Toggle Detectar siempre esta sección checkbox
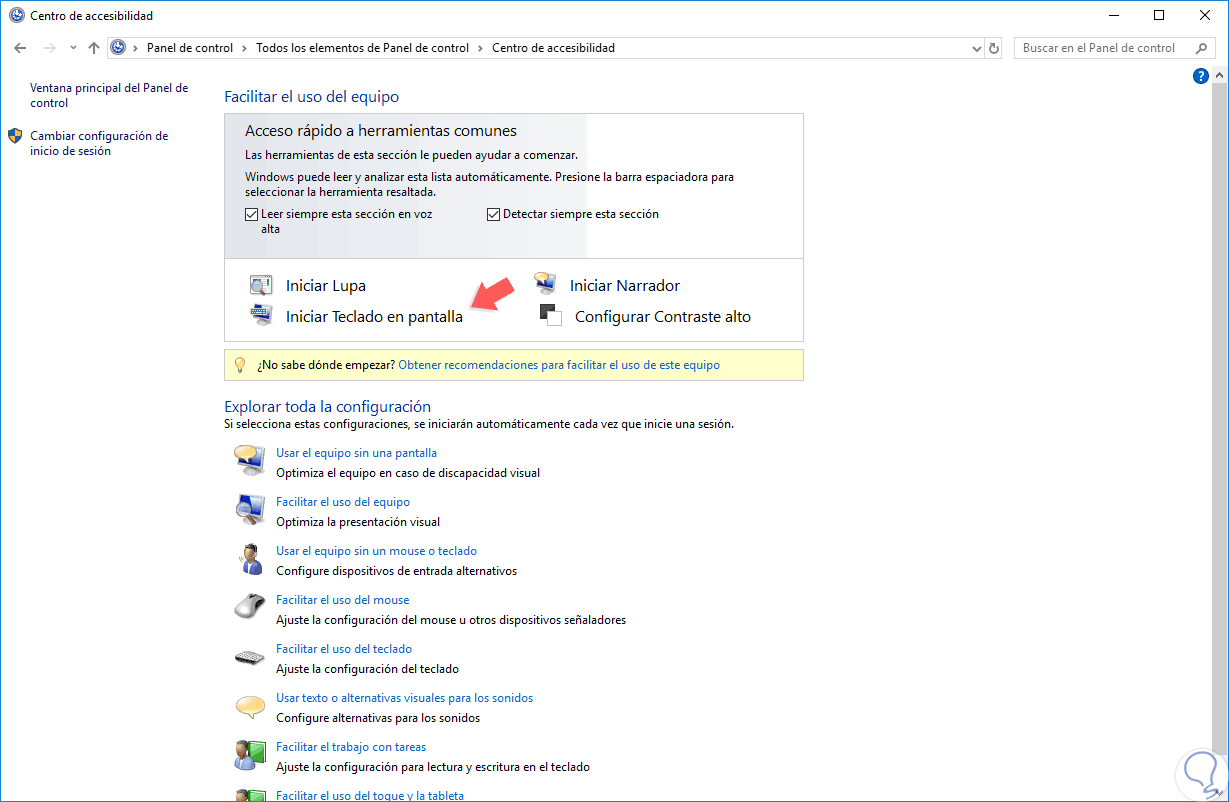This screenshot has width=1229, height=802. (493, 214)
